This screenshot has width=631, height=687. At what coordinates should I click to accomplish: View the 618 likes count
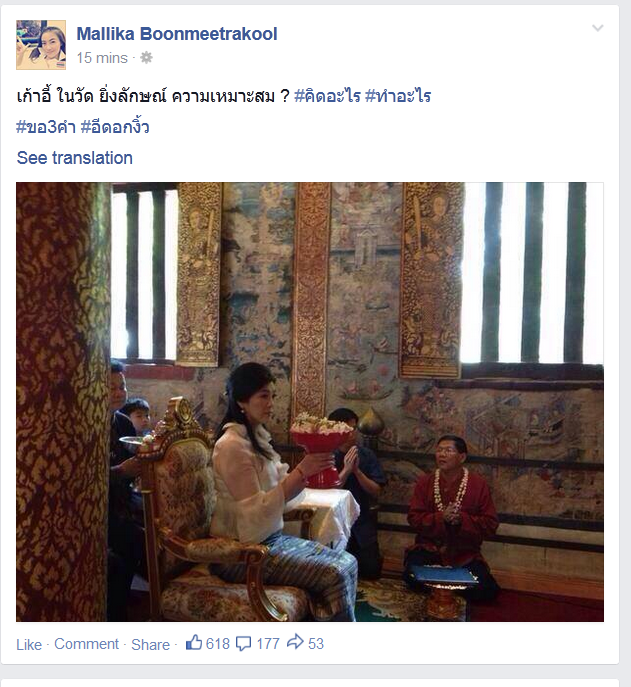[x=218, y=644]
